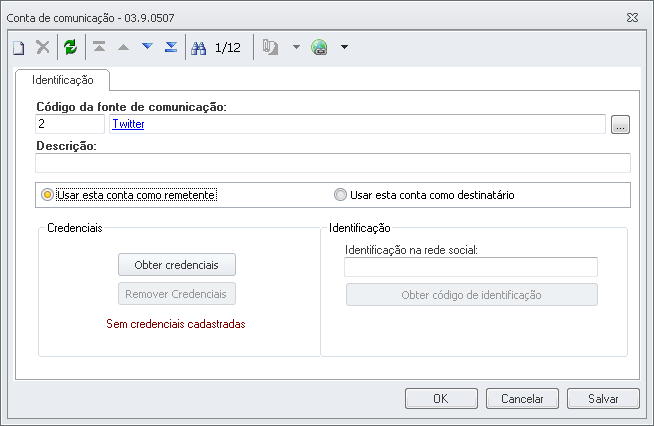Go to the previous record
This screenshot has width=654, height=426.
pos(123,47)
